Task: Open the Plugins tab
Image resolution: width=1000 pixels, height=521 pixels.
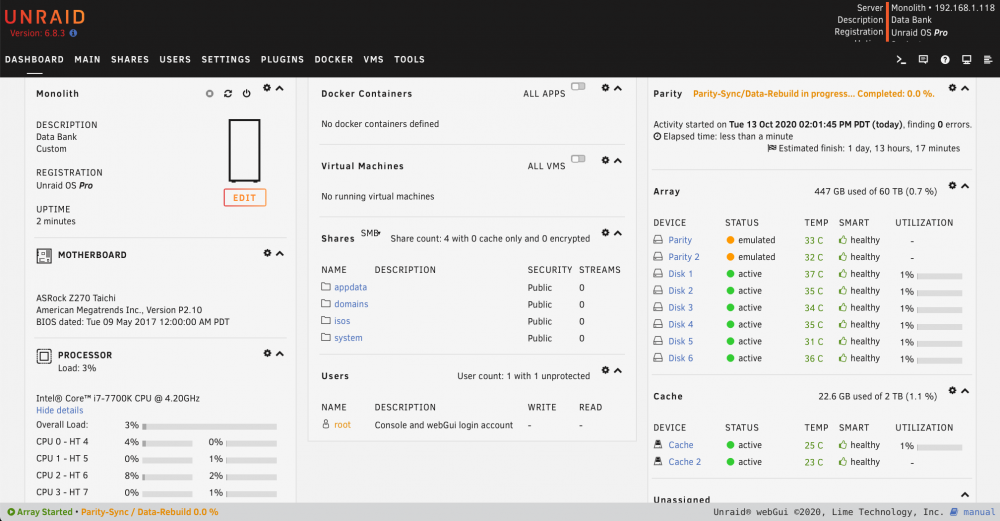Action: pos(283,59)
